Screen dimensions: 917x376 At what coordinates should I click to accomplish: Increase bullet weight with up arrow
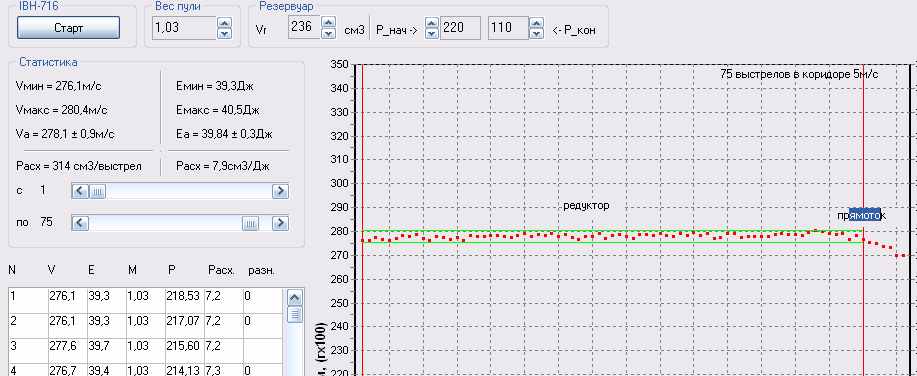click(224, 22)
